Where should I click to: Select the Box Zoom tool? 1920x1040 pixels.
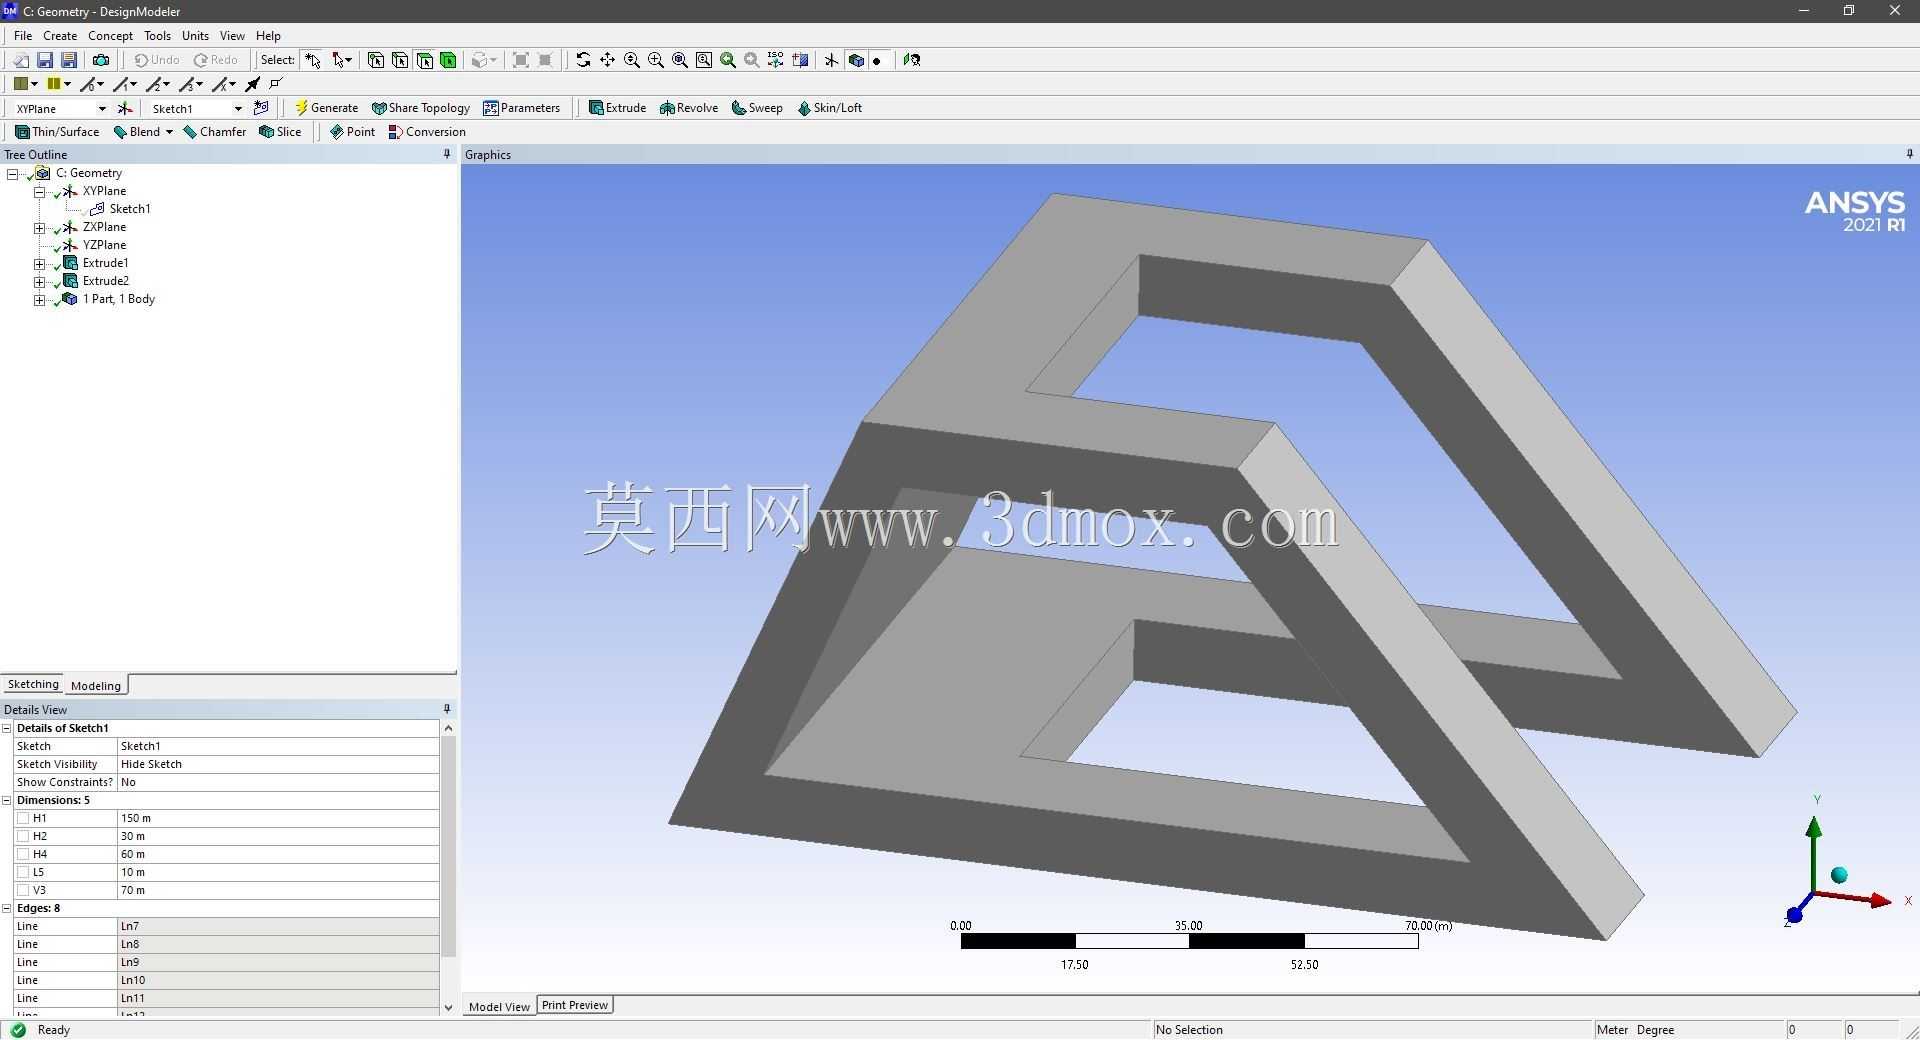[655, 60]
